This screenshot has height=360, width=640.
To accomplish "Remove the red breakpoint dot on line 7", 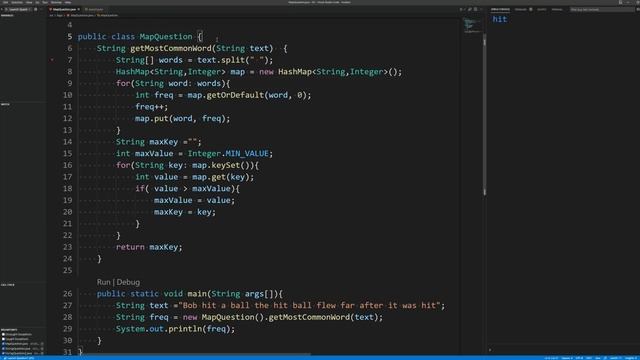I will pyautogui.click(x=52, y=60).
